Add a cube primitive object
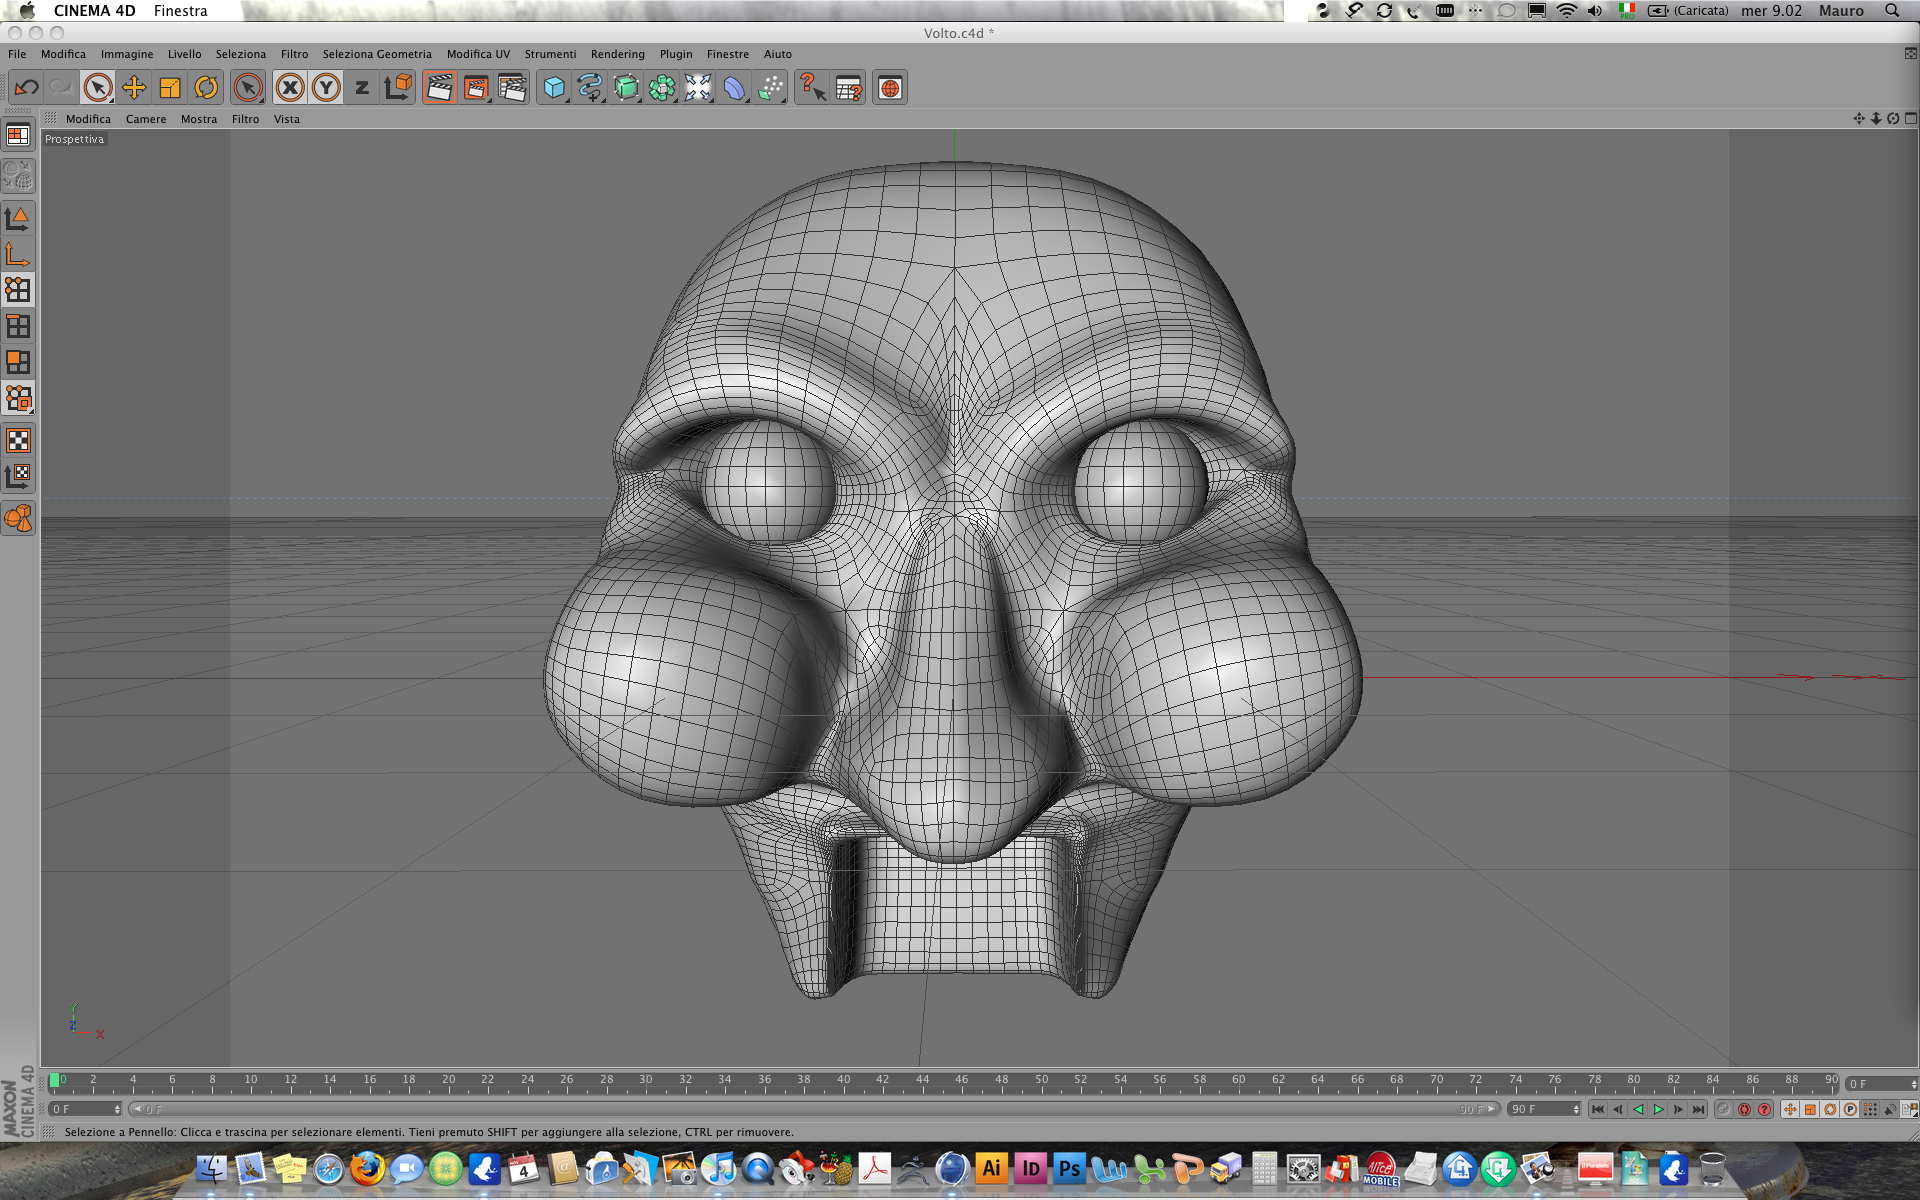 point(554,88)
